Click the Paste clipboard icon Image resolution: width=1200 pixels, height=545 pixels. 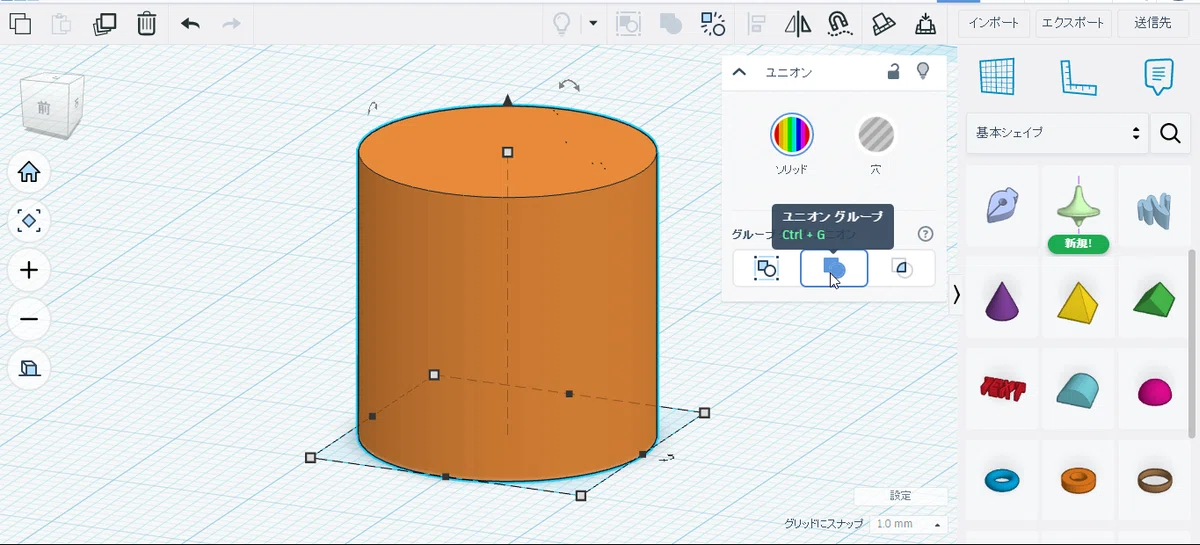tap(61, 23)
